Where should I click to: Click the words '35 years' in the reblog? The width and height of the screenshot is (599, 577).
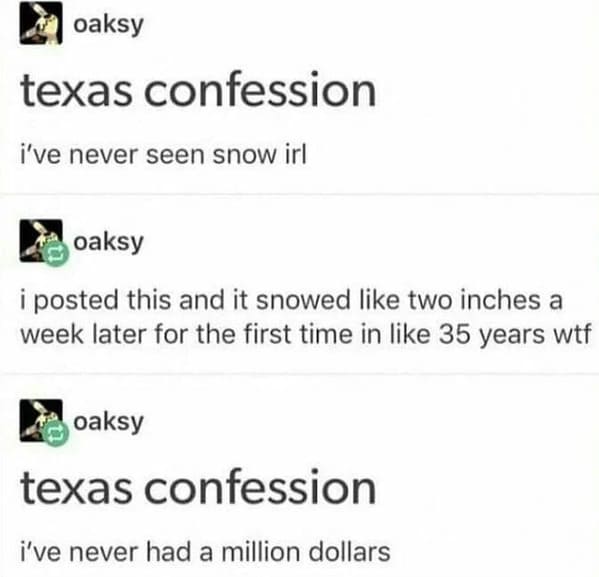pos(492,336)
